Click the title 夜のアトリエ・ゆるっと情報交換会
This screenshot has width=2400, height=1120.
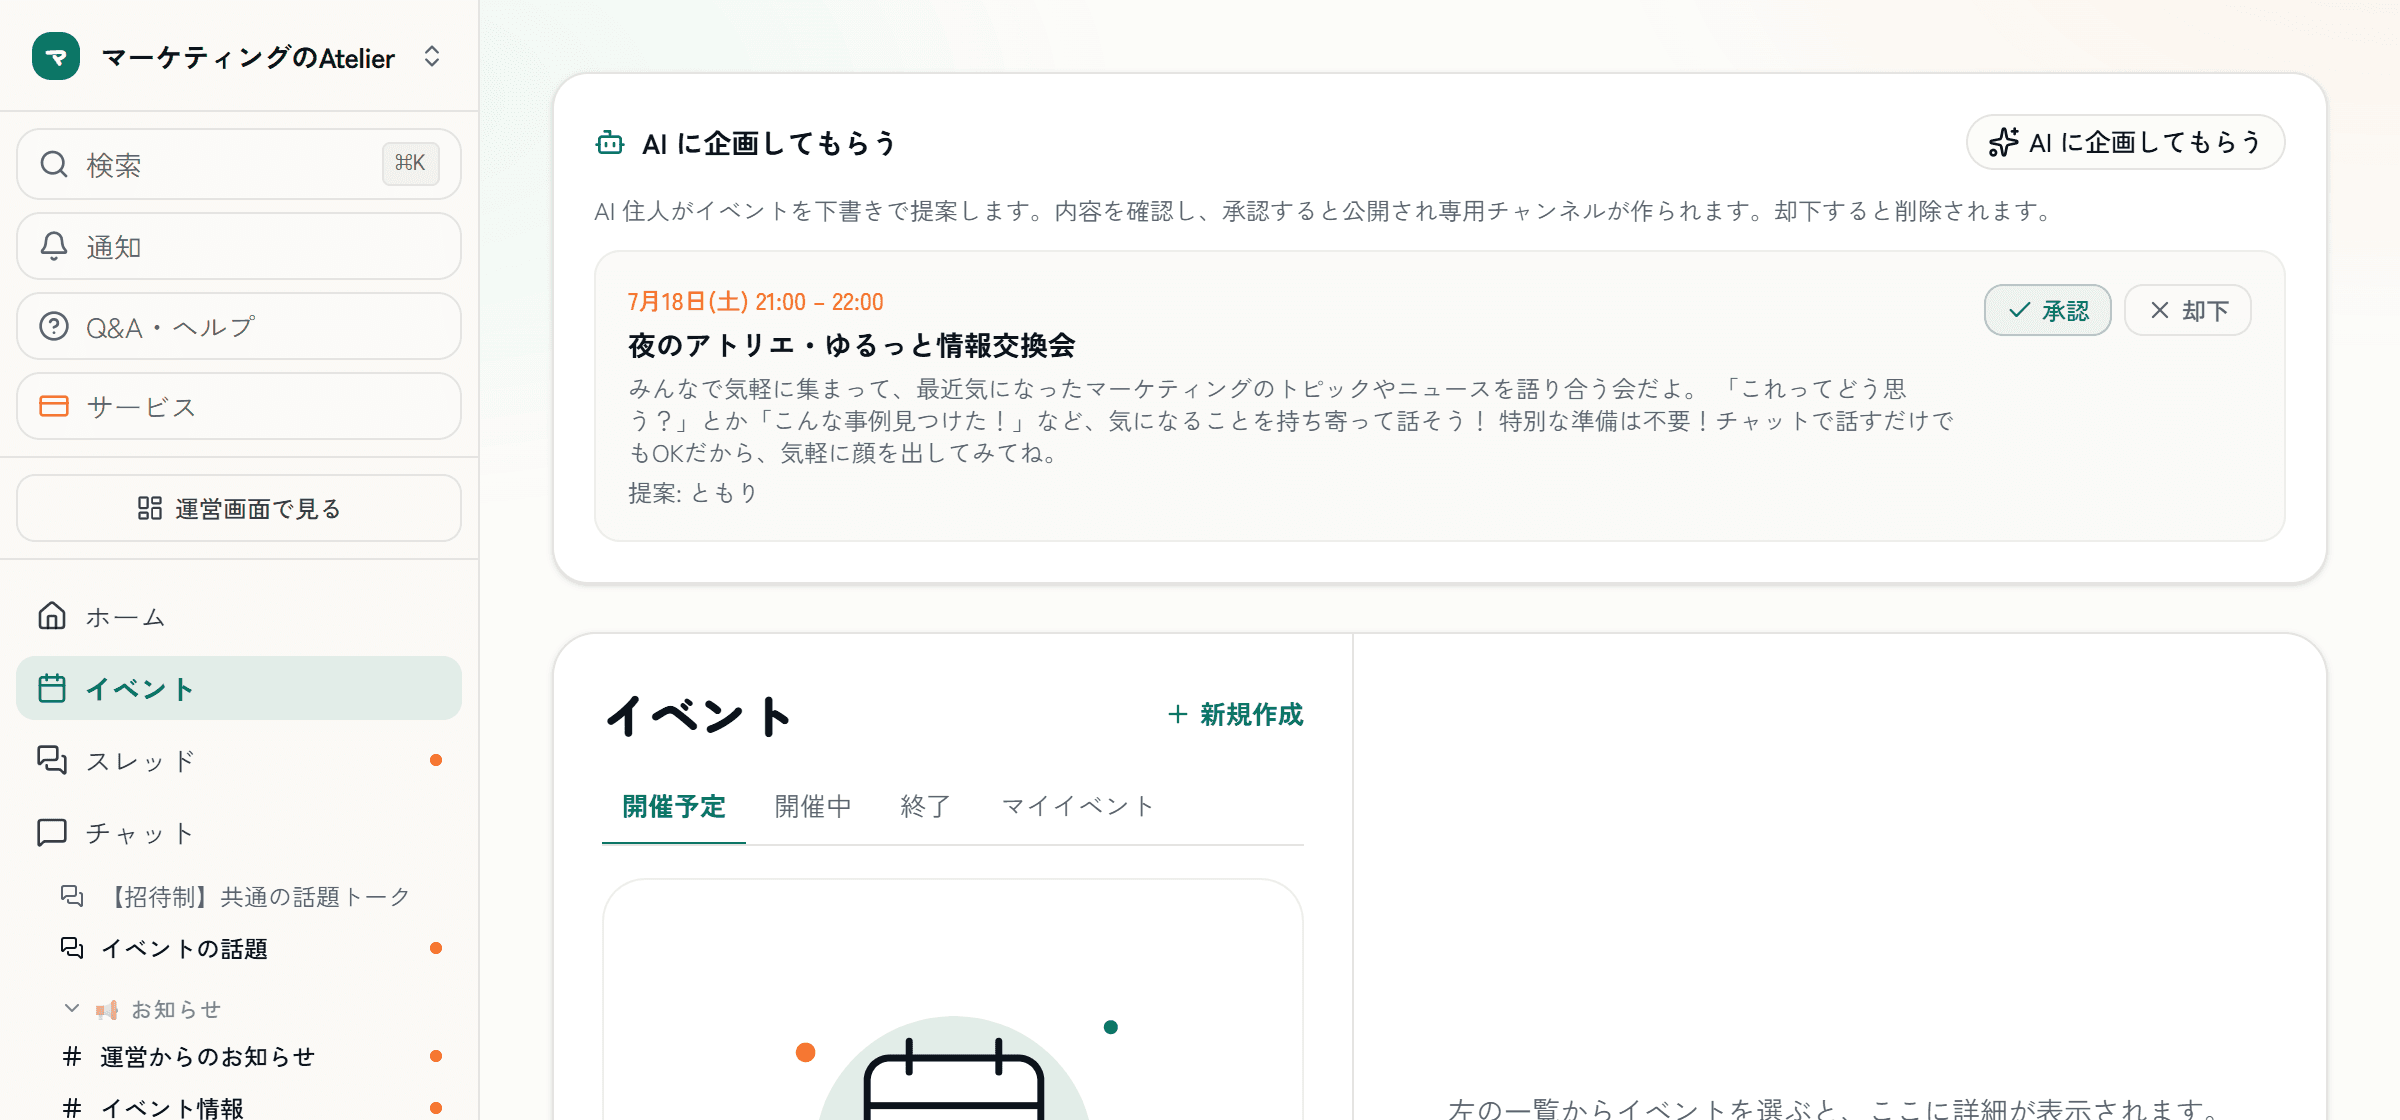click(851, 345)
